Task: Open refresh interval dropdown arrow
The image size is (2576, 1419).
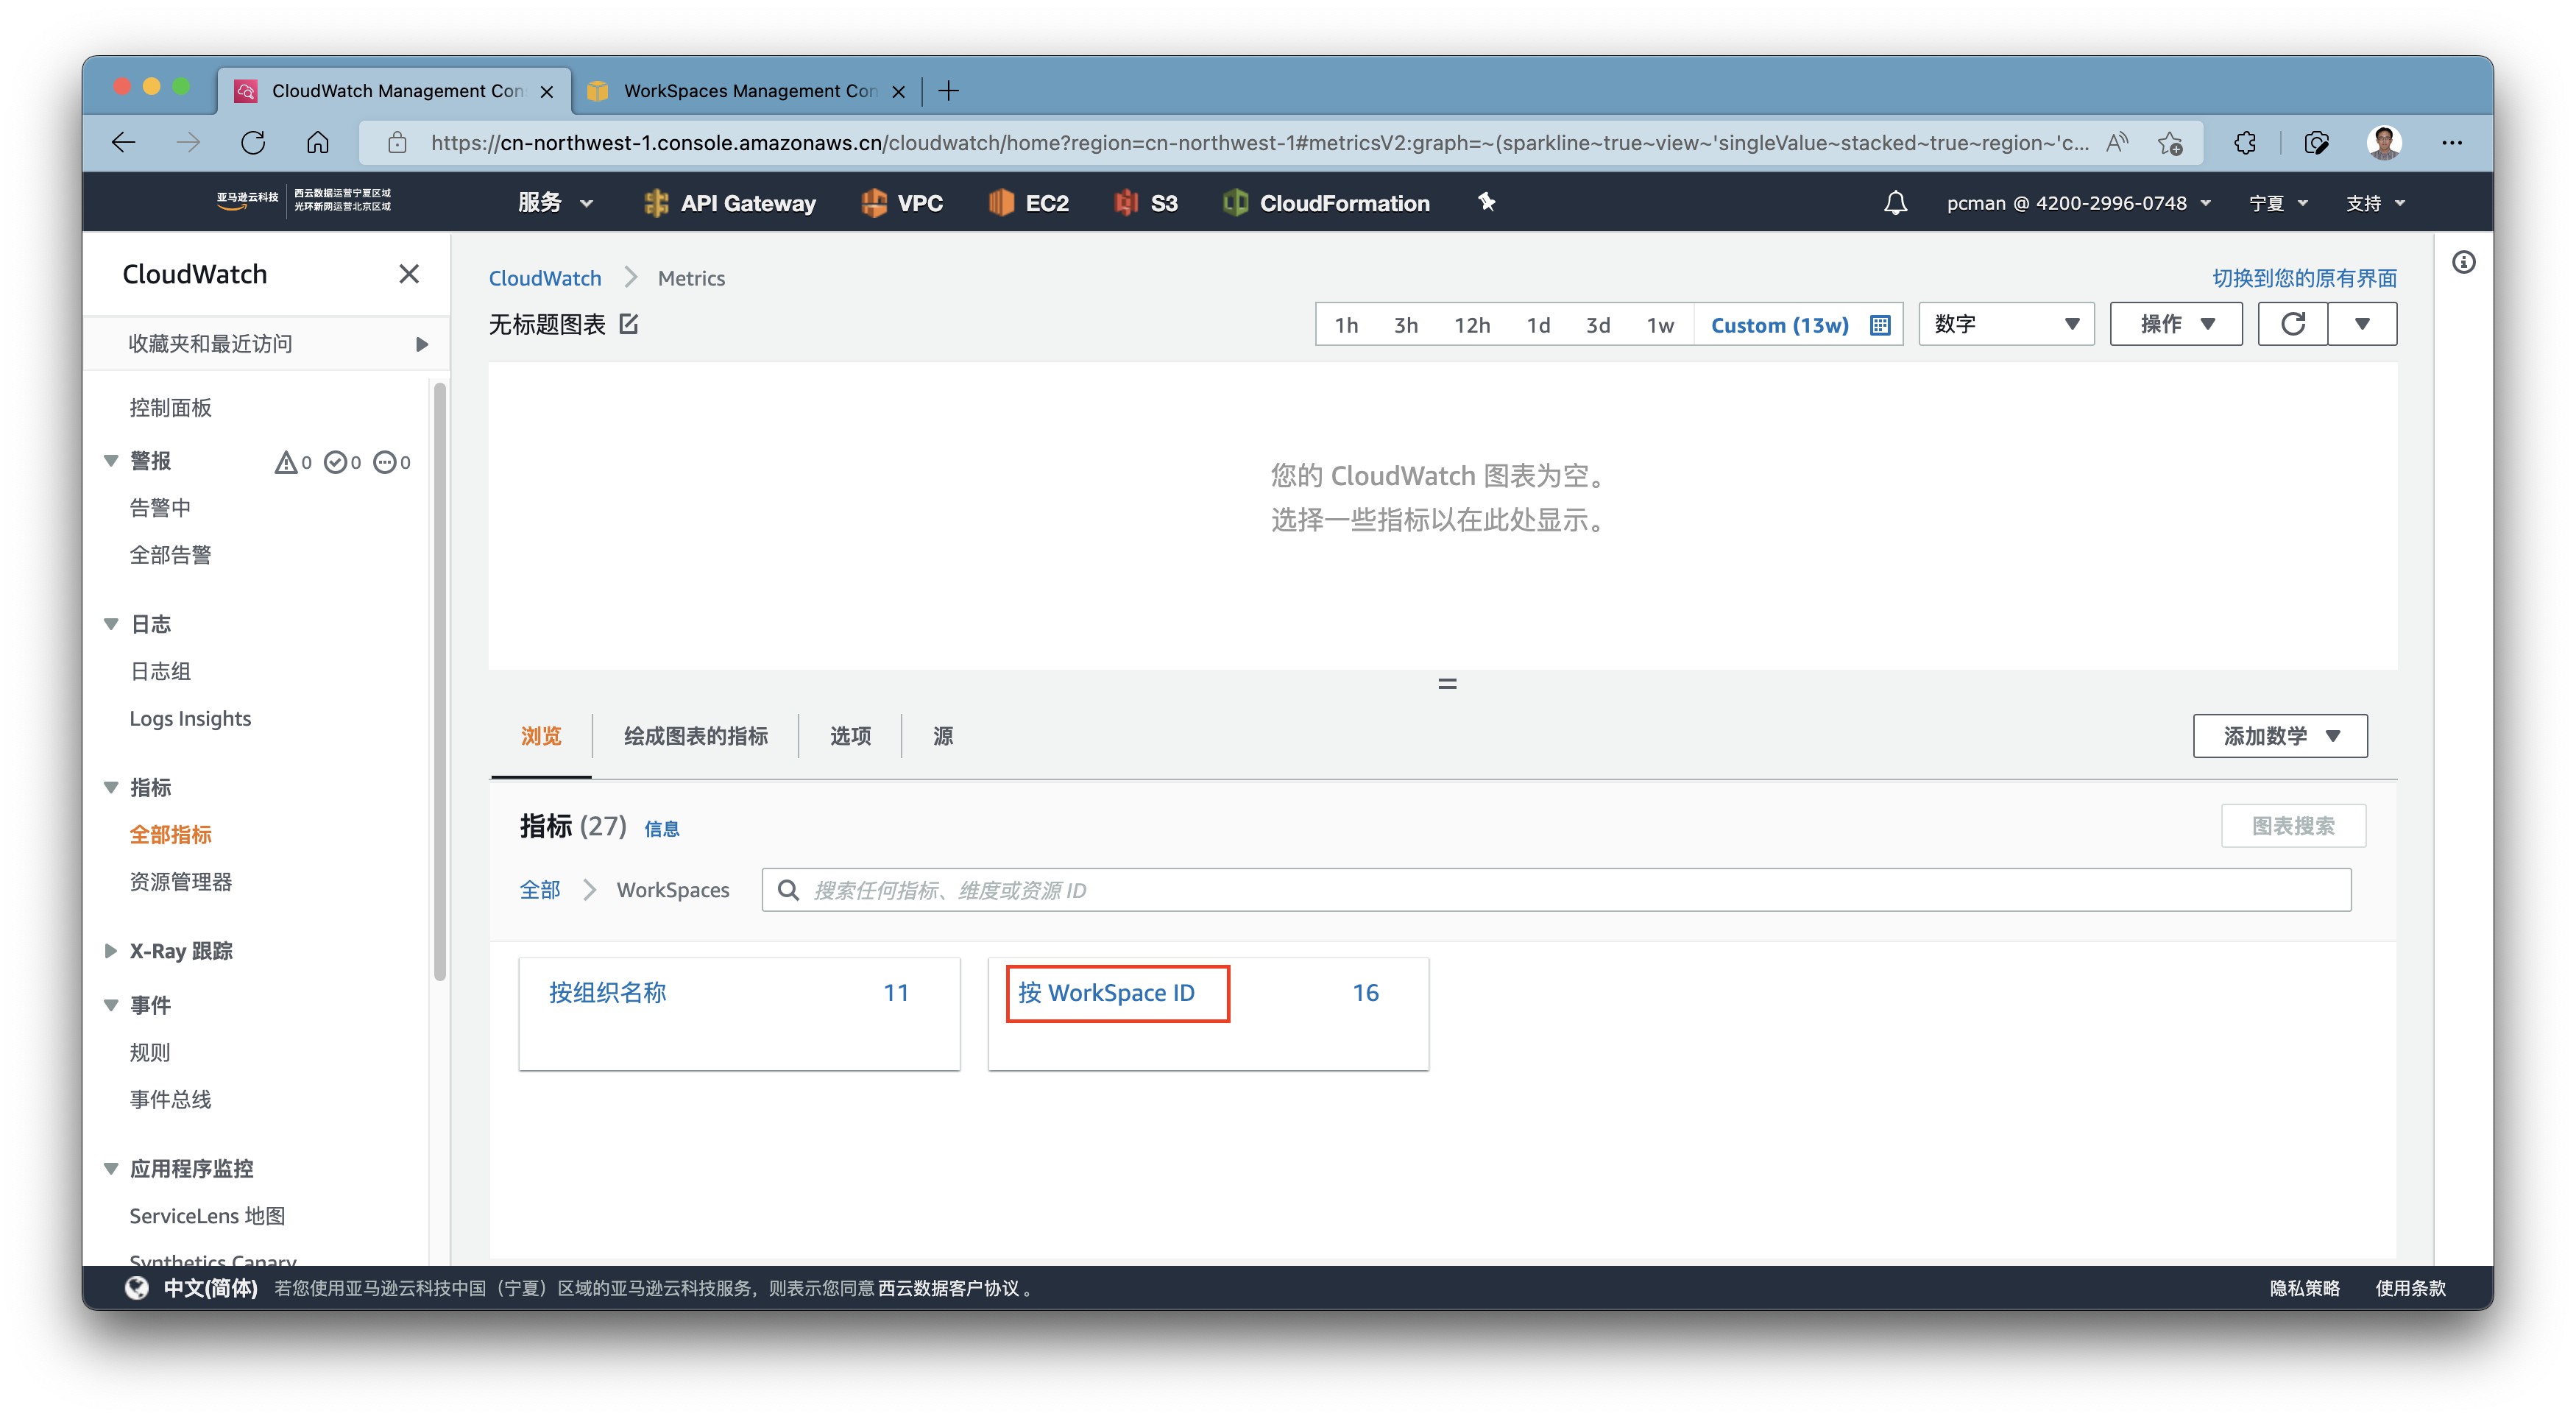Action: click(2362, 324)
